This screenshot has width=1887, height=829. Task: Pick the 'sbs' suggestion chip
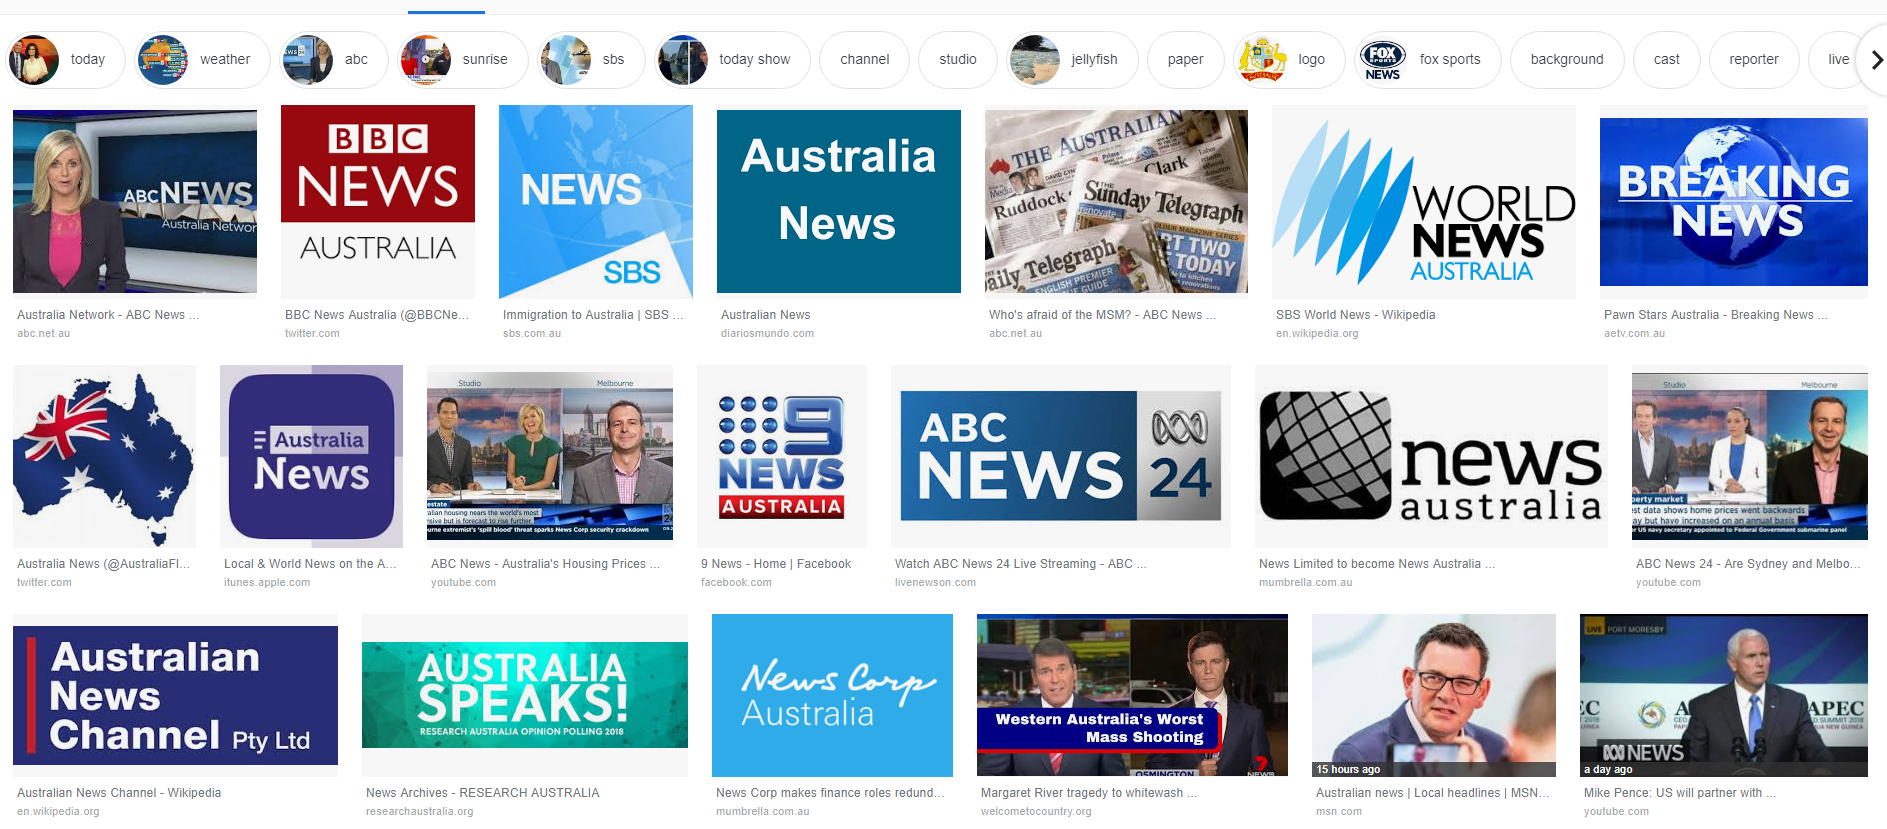pyautogui.click(x=591, y=60)
